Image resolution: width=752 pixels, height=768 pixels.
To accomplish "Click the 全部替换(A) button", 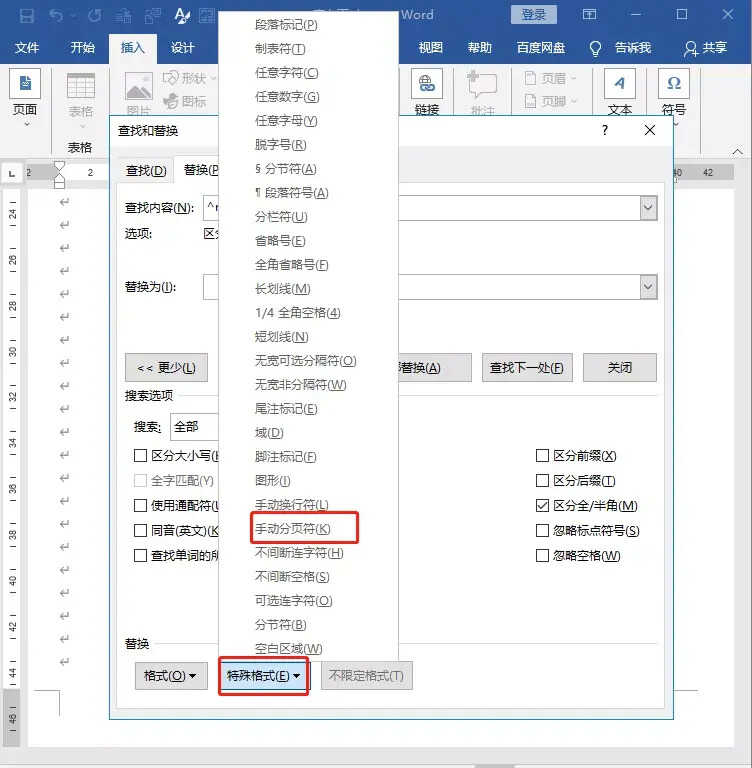I will point(435,367).
